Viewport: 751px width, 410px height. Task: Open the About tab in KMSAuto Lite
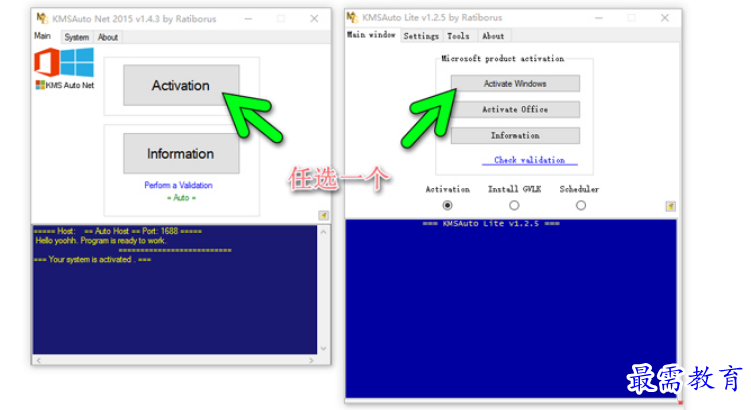point(493,36)
